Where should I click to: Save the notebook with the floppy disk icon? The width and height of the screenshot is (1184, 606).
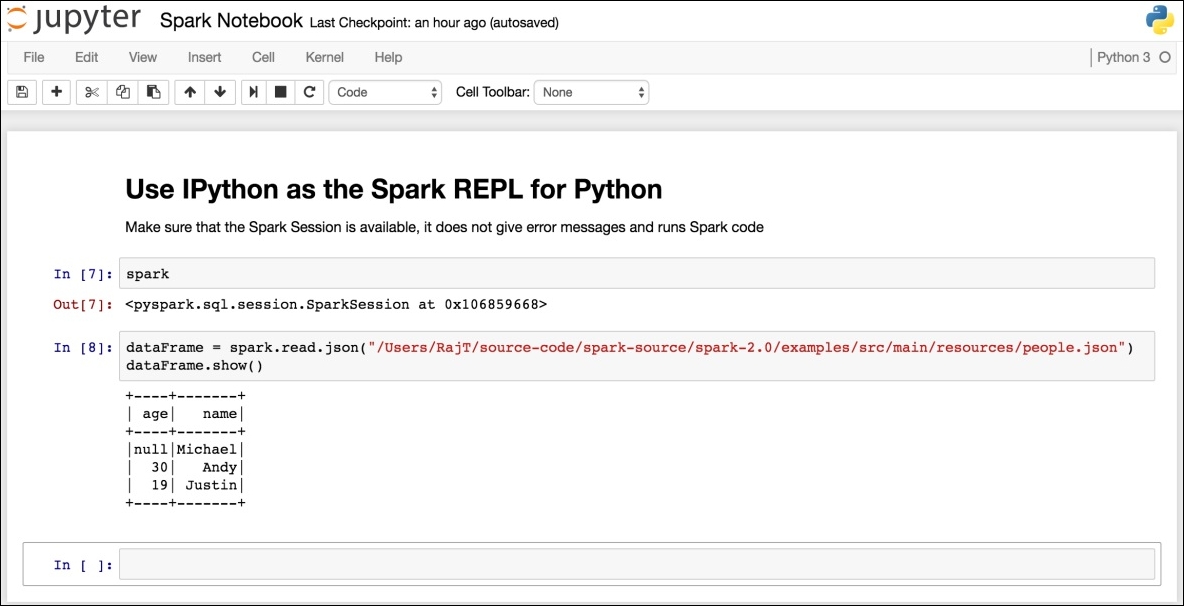point(21,92)
